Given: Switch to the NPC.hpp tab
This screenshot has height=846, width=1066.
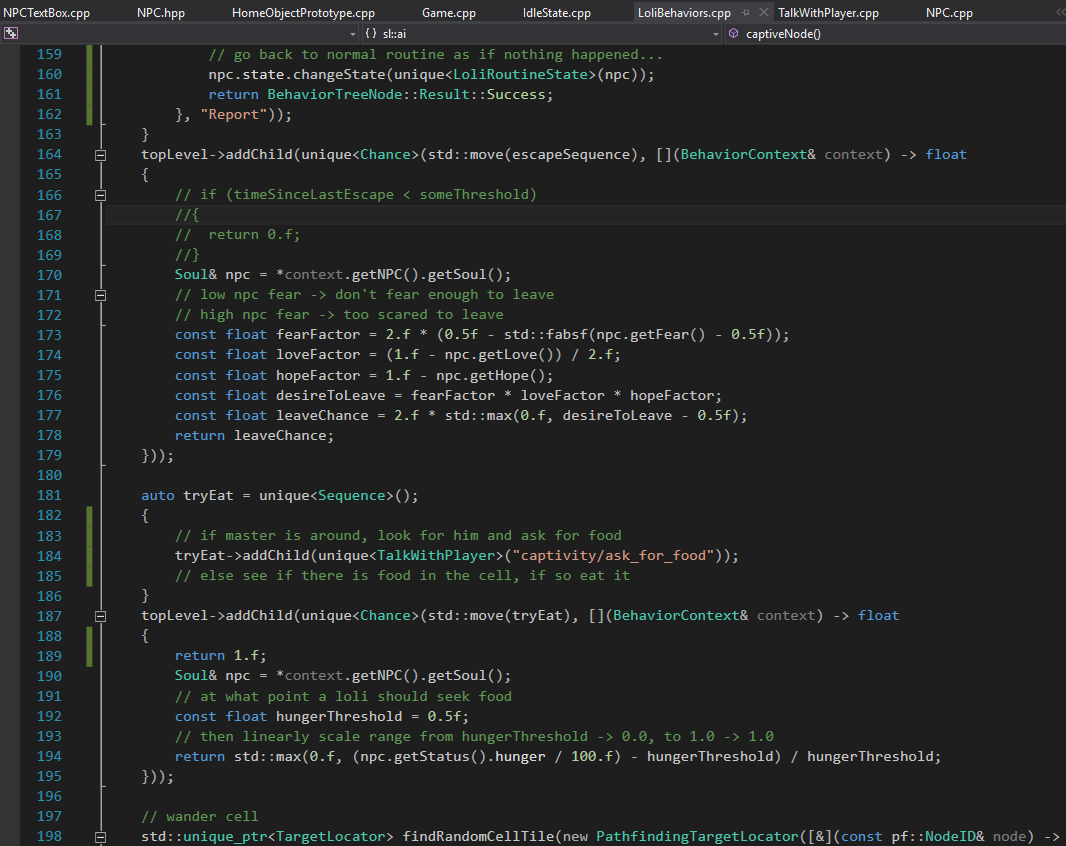Looking at the screenshot, I should [x=160, y=13].
